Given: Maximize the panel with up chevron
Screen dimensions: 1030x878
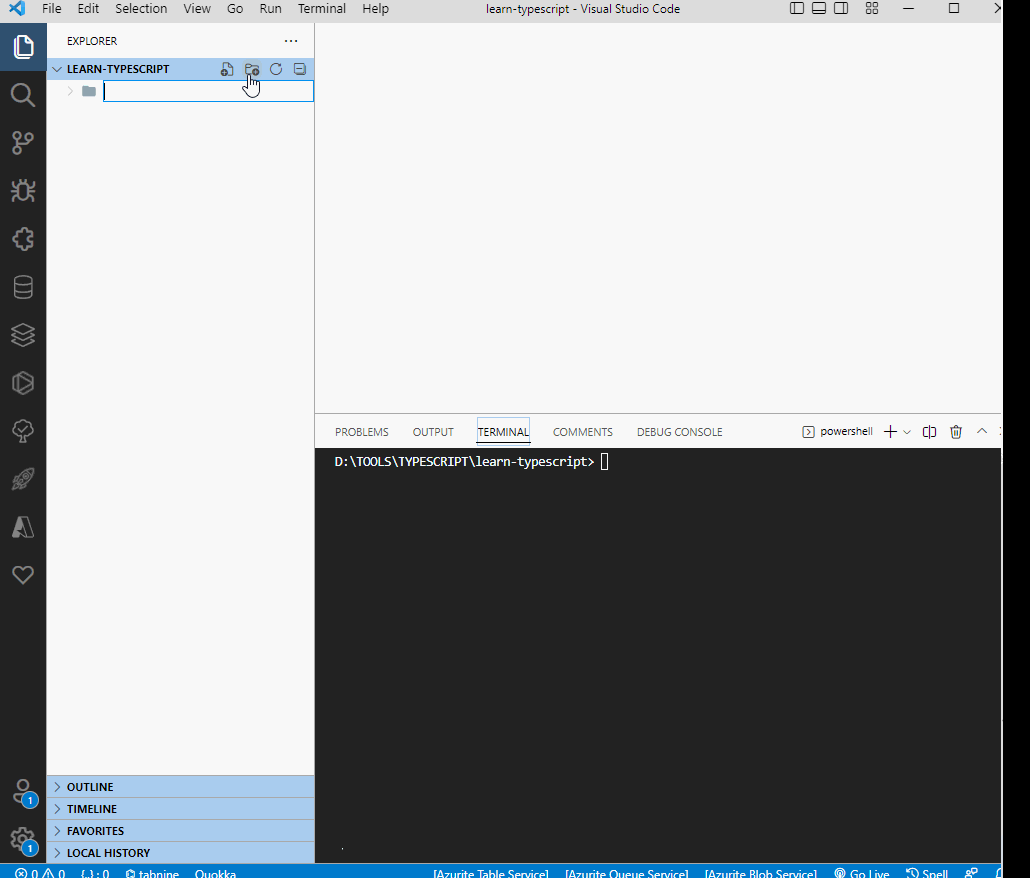Looking at the screenshot, I should click(982, 431).
